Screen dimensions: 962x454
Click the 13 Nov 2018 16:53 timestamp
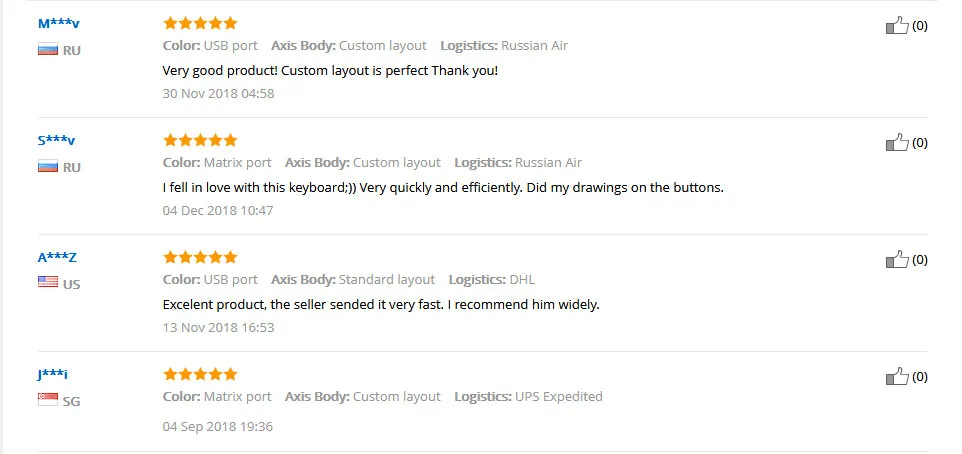point(218,327)
